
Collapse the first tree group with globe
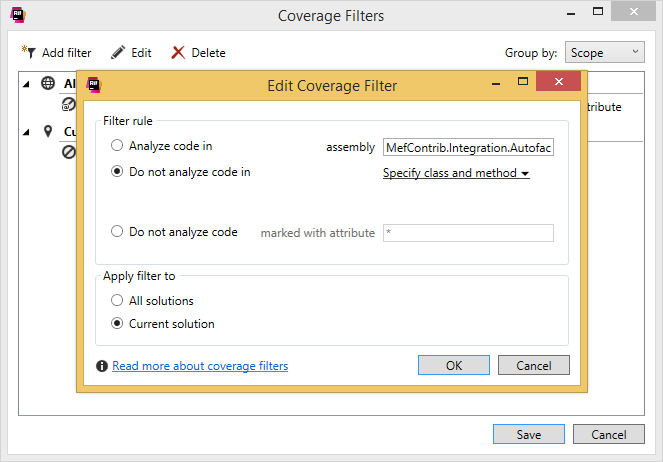(27, 84)
